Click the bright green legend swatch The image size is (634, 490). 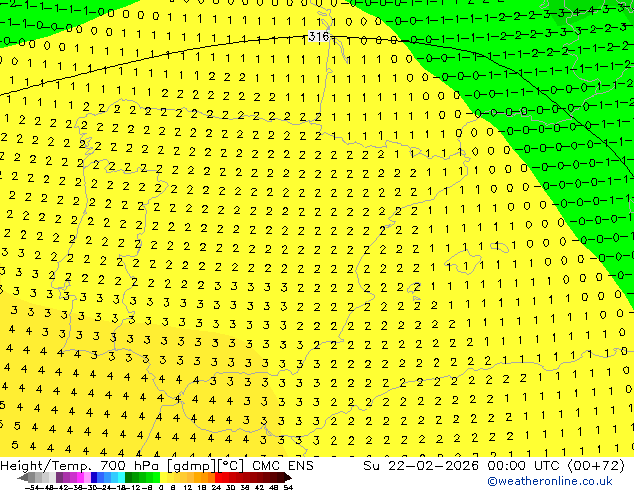[156, 478]
